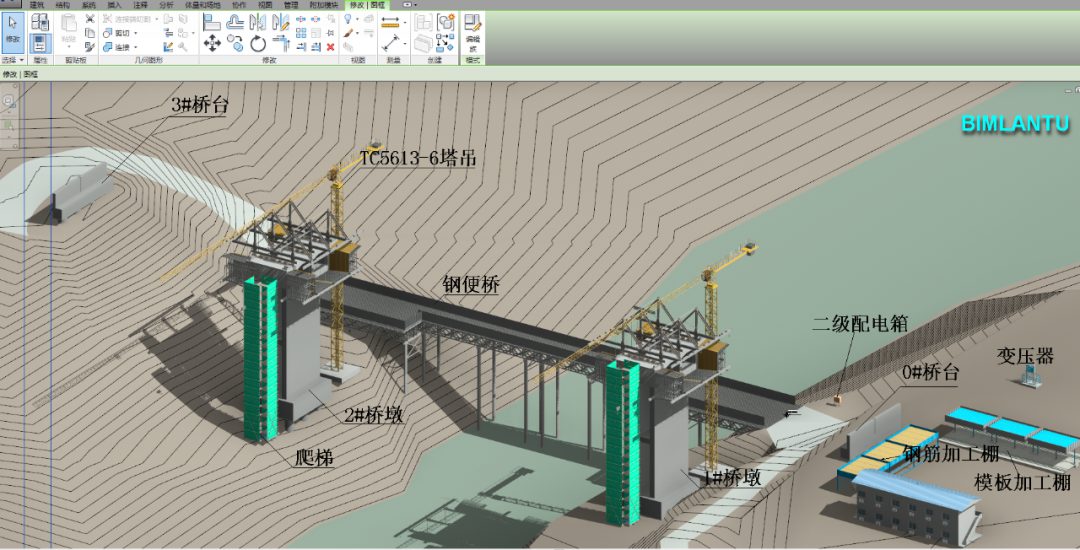Image resolution: width=1080 pixels, height=550 pixels.
Task: Select the Rotate tool
Action: [258, 43]
